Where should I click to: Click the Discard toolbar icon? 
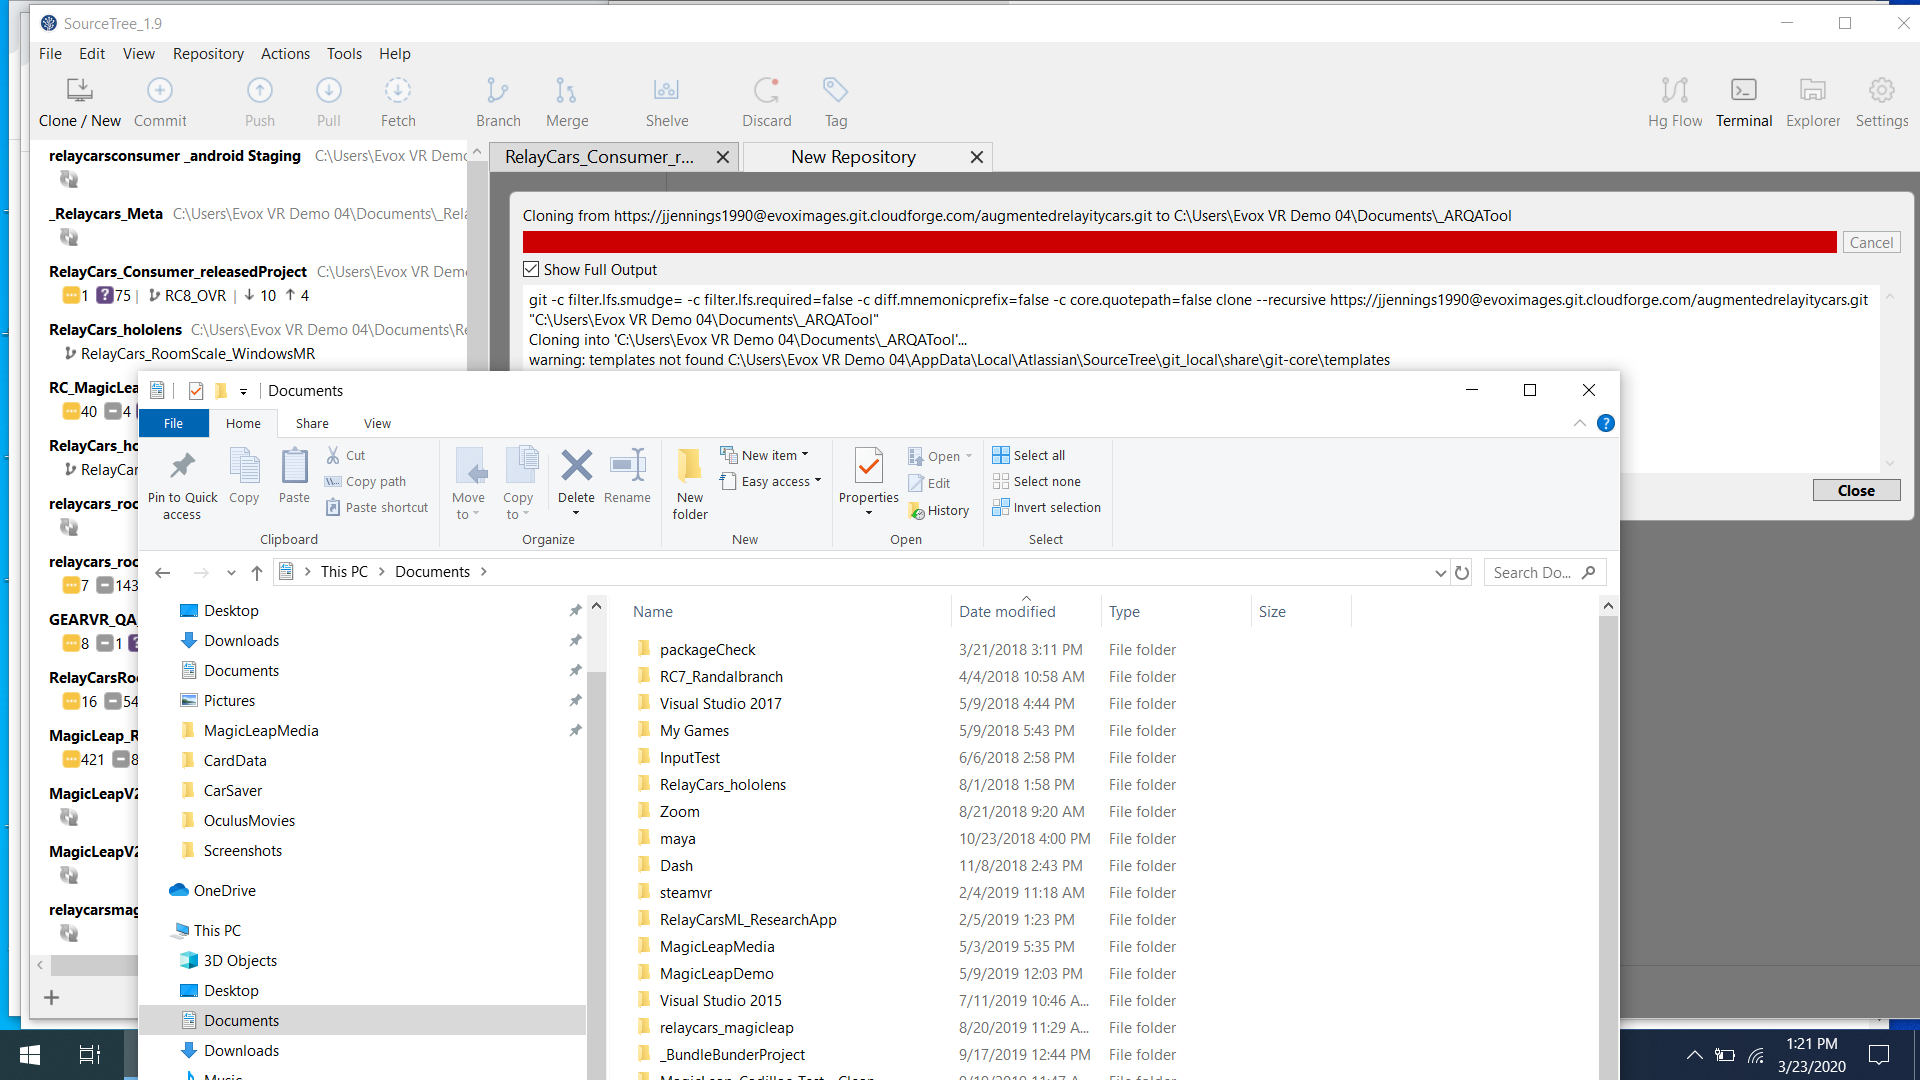coord(767,102)
